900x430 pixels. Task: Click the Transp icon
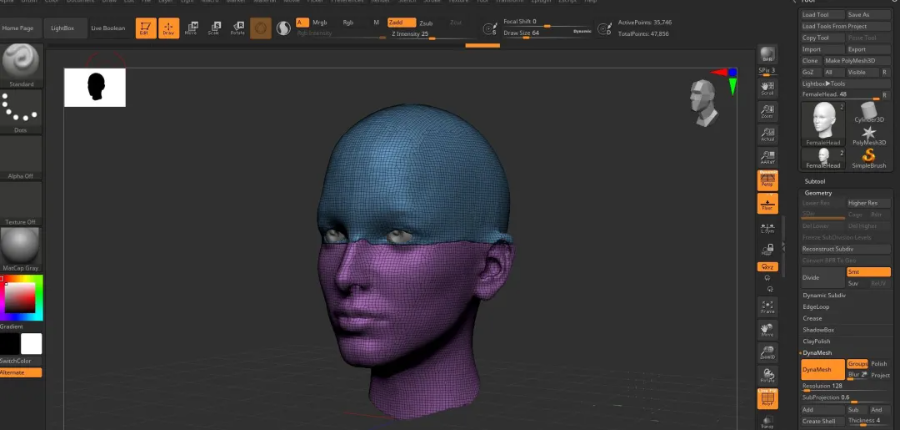(x=767, y=422)
